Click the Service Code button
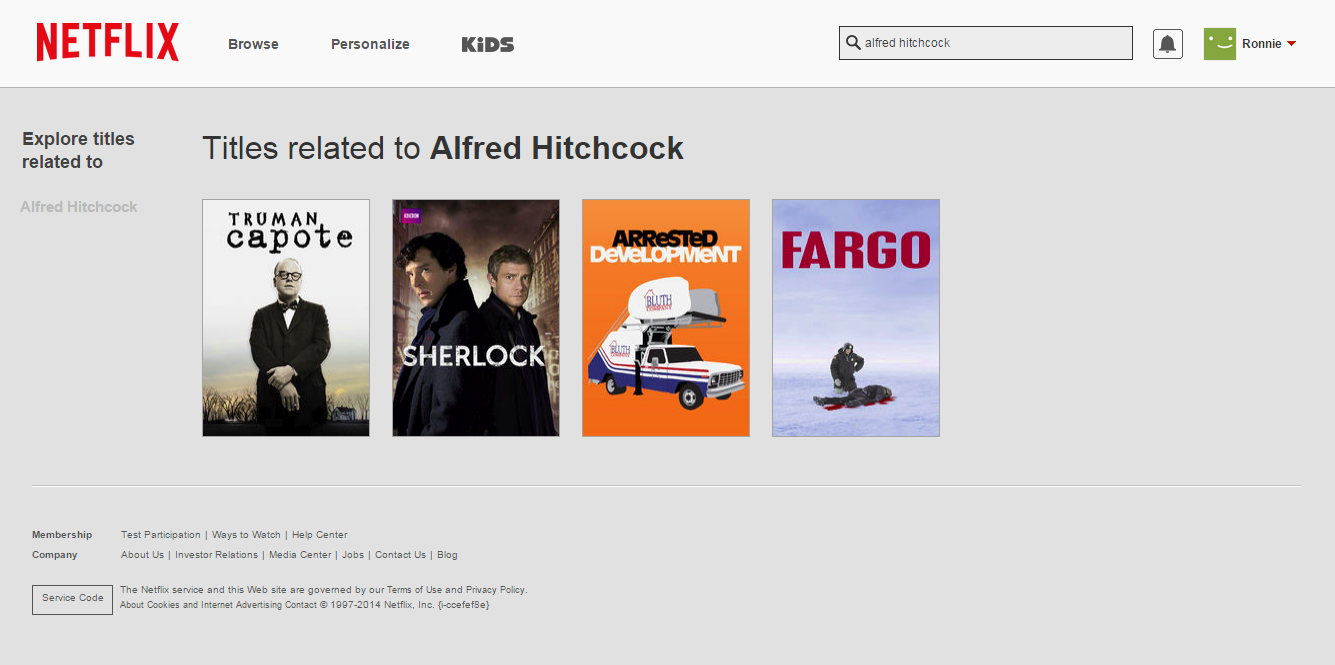The image size is (1335, 665). (72, 598)
